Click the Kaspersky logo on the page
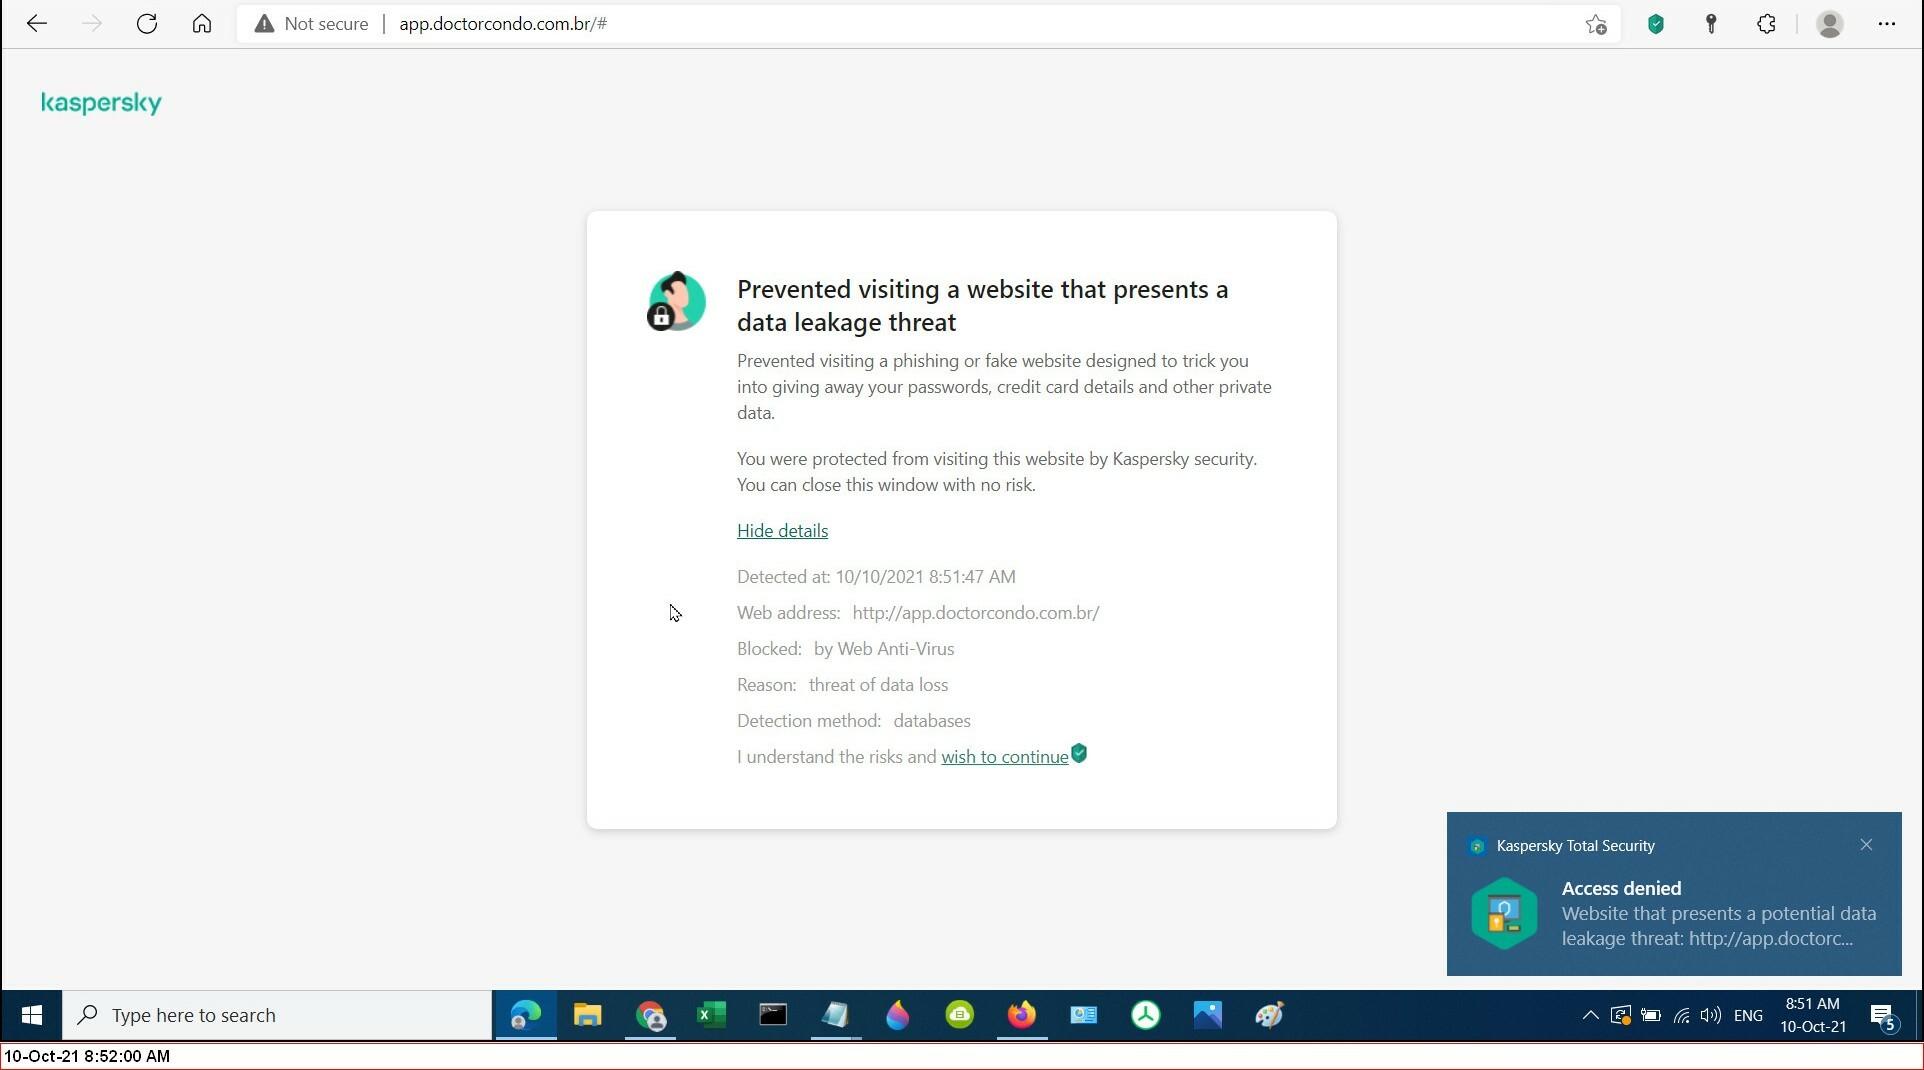 point(101,103)
